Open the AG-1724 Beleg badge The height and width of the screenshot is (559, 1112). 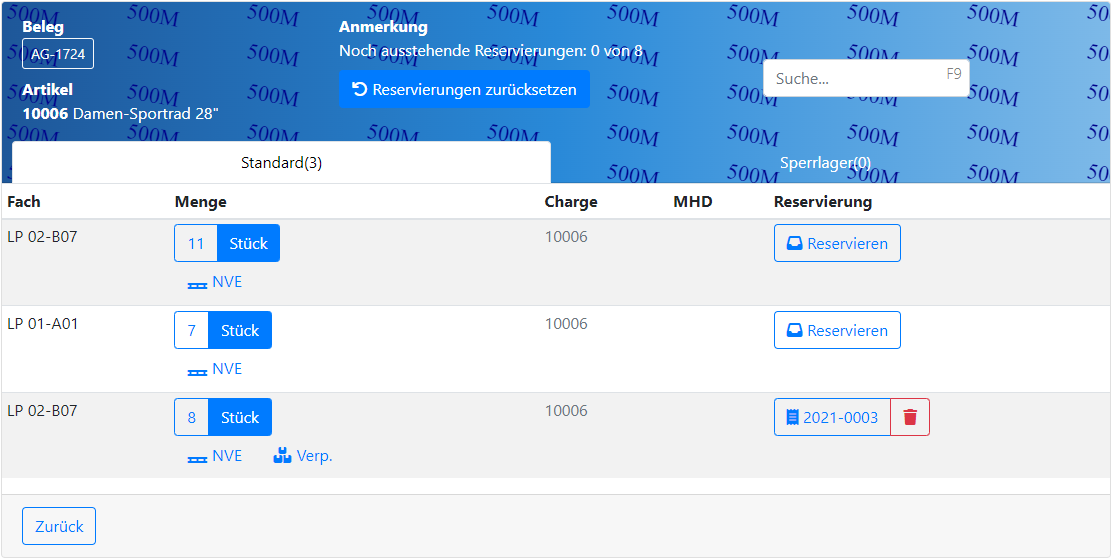[x=58, y=54]
